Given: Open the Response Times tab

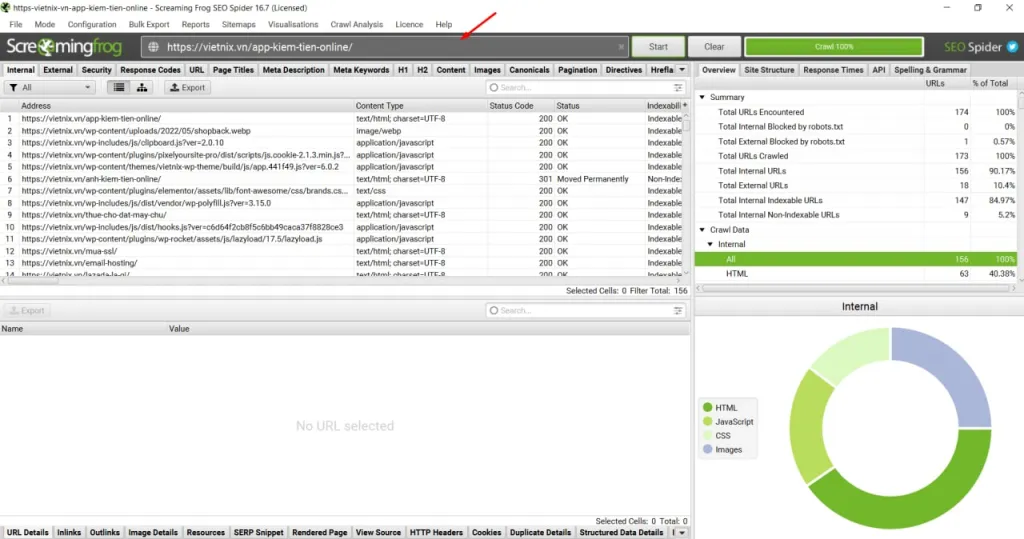Looking at the screenshot, I should coord(833,70).
